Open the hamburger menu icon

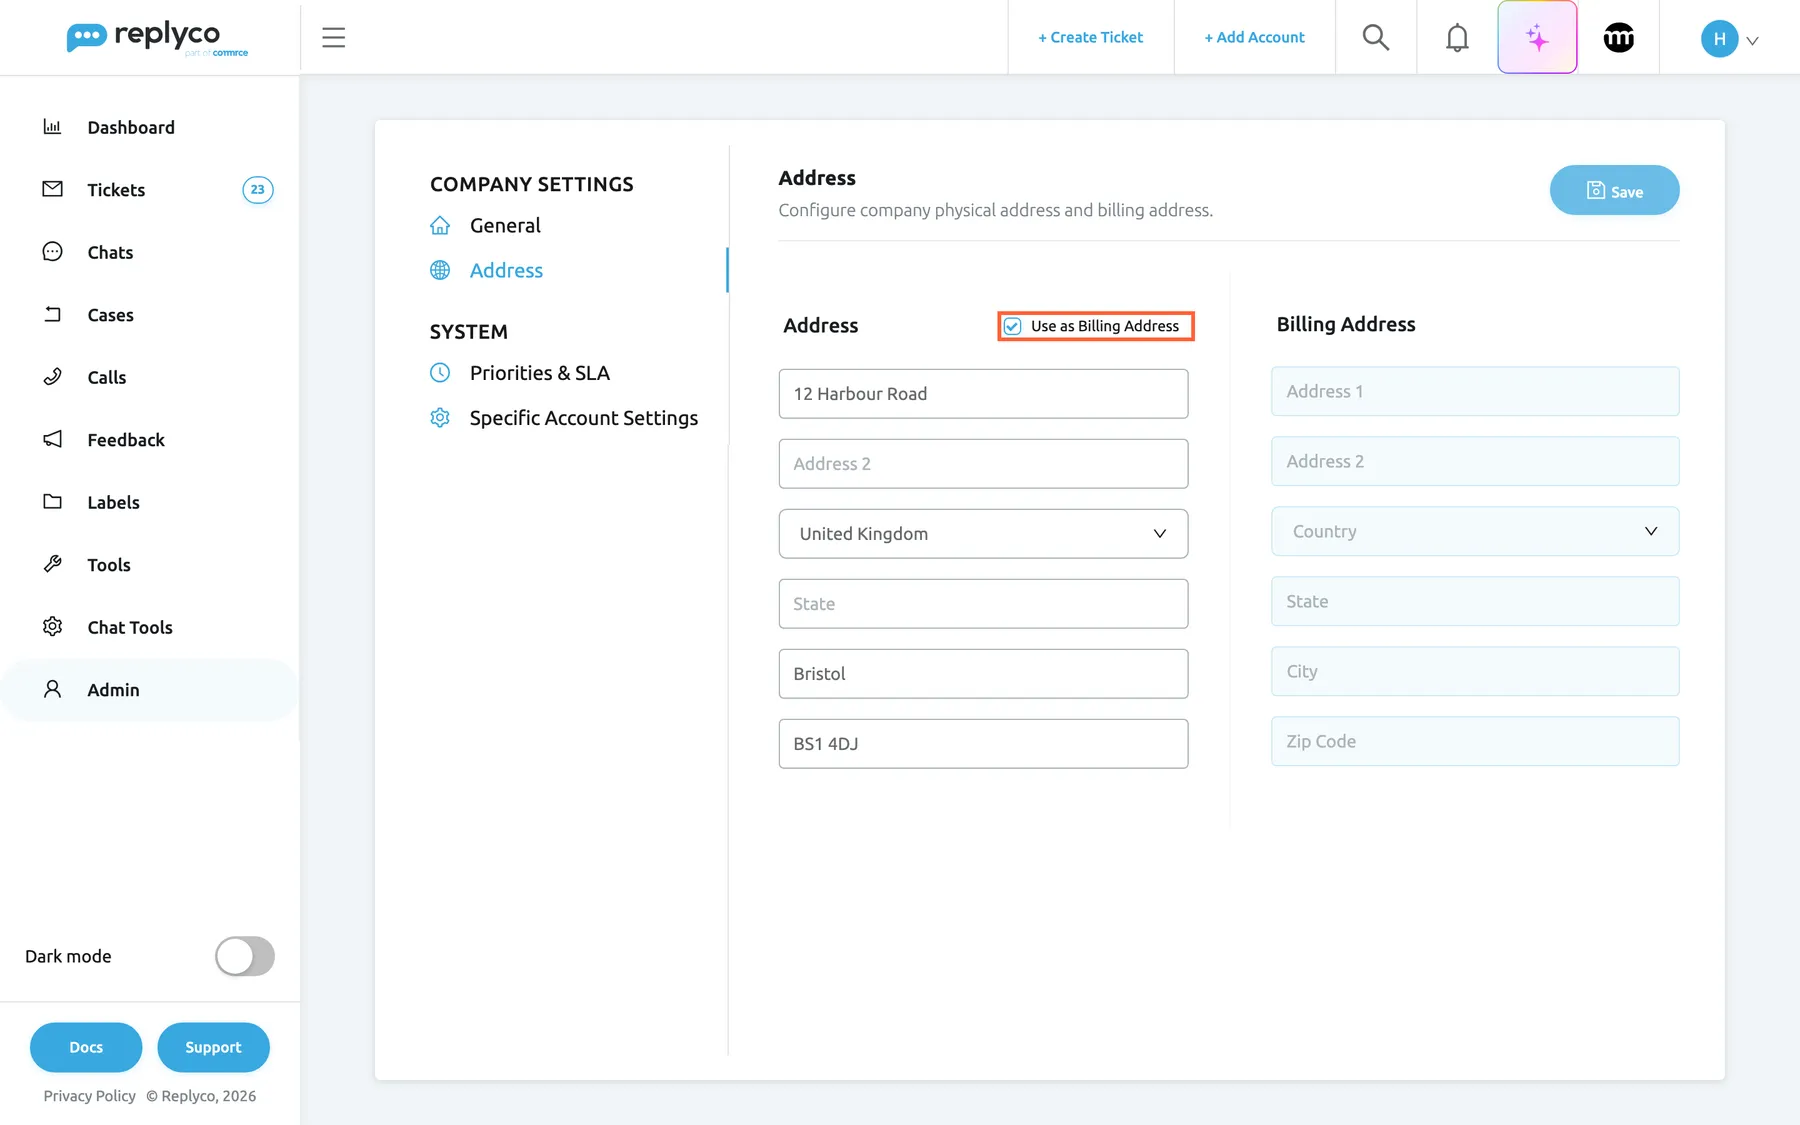pyautogui.click(x=333, y=38)
